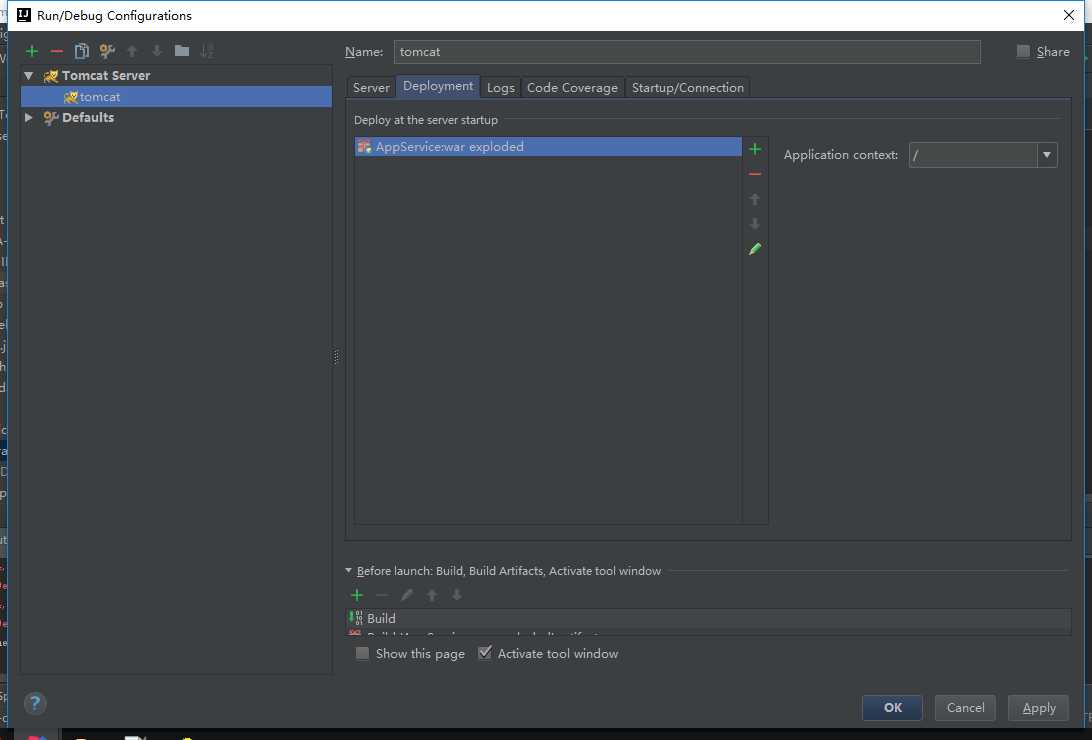1092x740 pixels.
Task: Expand the Defaults tree node
Action: point(29,118)
